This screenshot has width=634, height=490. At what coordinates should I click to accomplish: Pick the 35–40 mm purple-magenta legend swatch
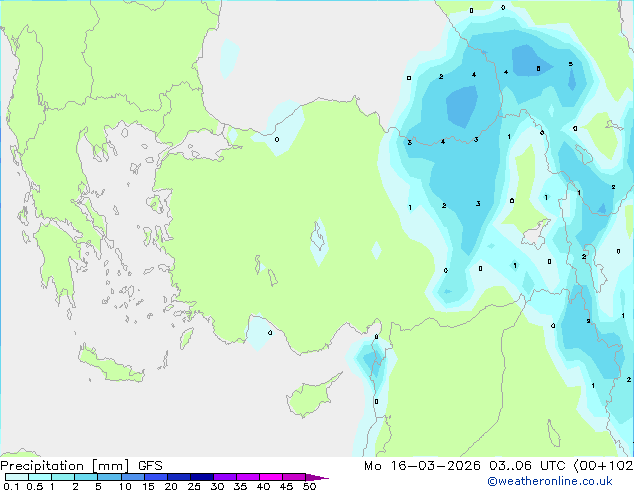[x=248, y=477]
